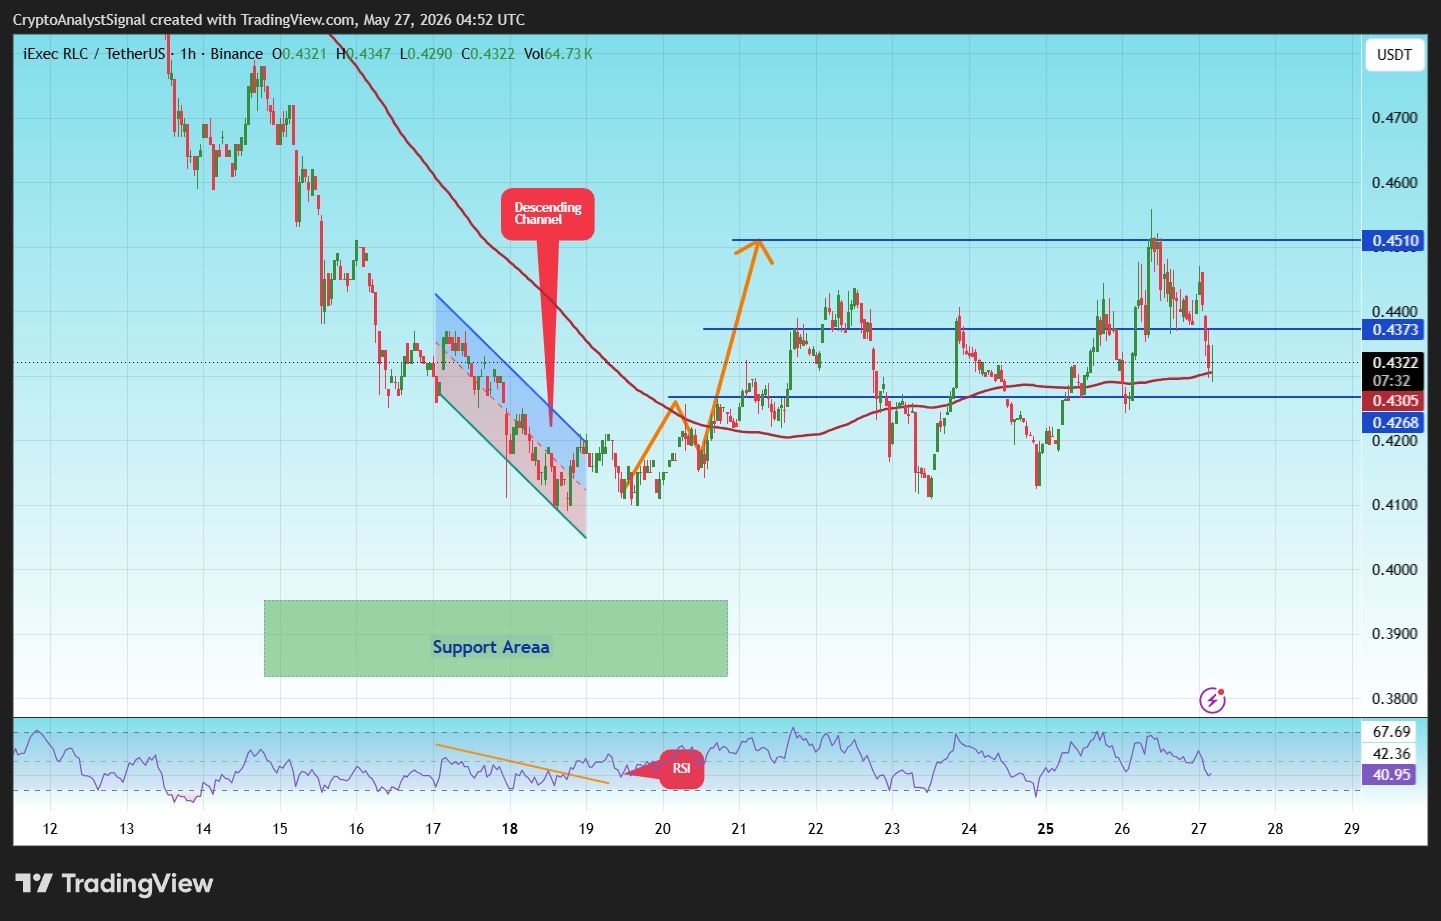1441x921 pixels.
Task: Click date 27 on the time axis
Action: click(x=1199, y=829)
